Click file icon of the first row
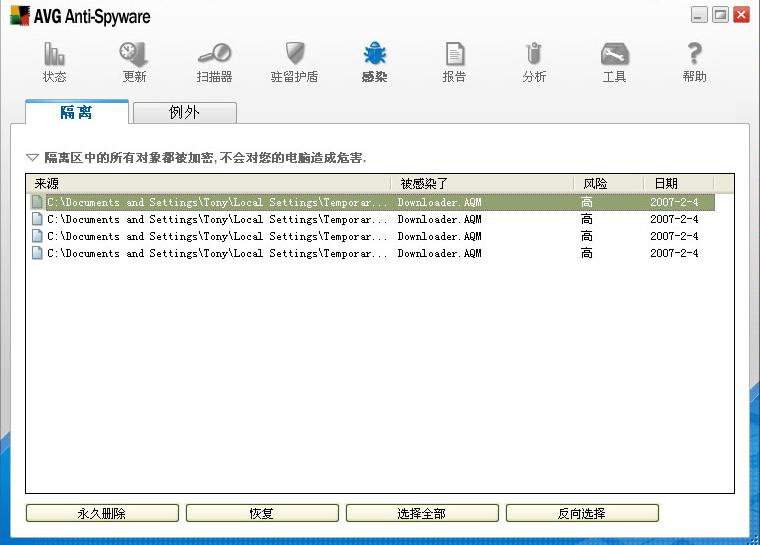Viewport: 760px width, 545px height. (x=37, y=202)
